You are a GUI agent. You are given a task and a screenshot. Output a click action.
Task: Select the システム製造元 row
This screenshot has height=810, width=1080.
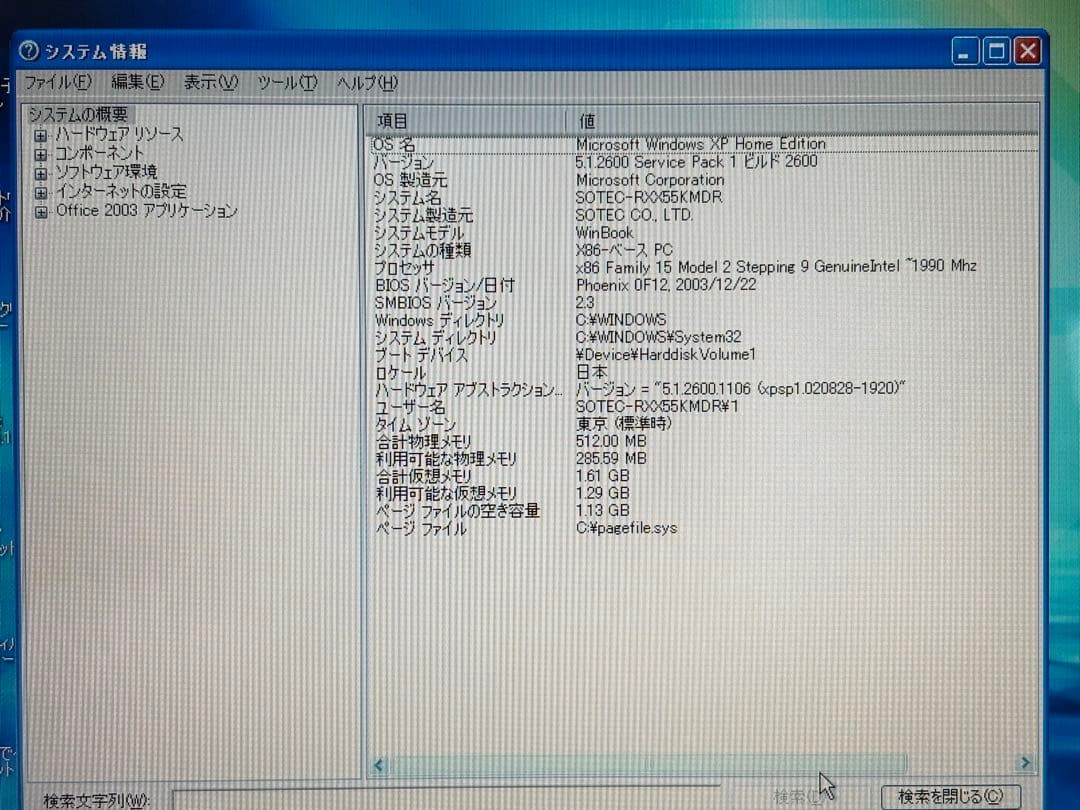(703, 215)
